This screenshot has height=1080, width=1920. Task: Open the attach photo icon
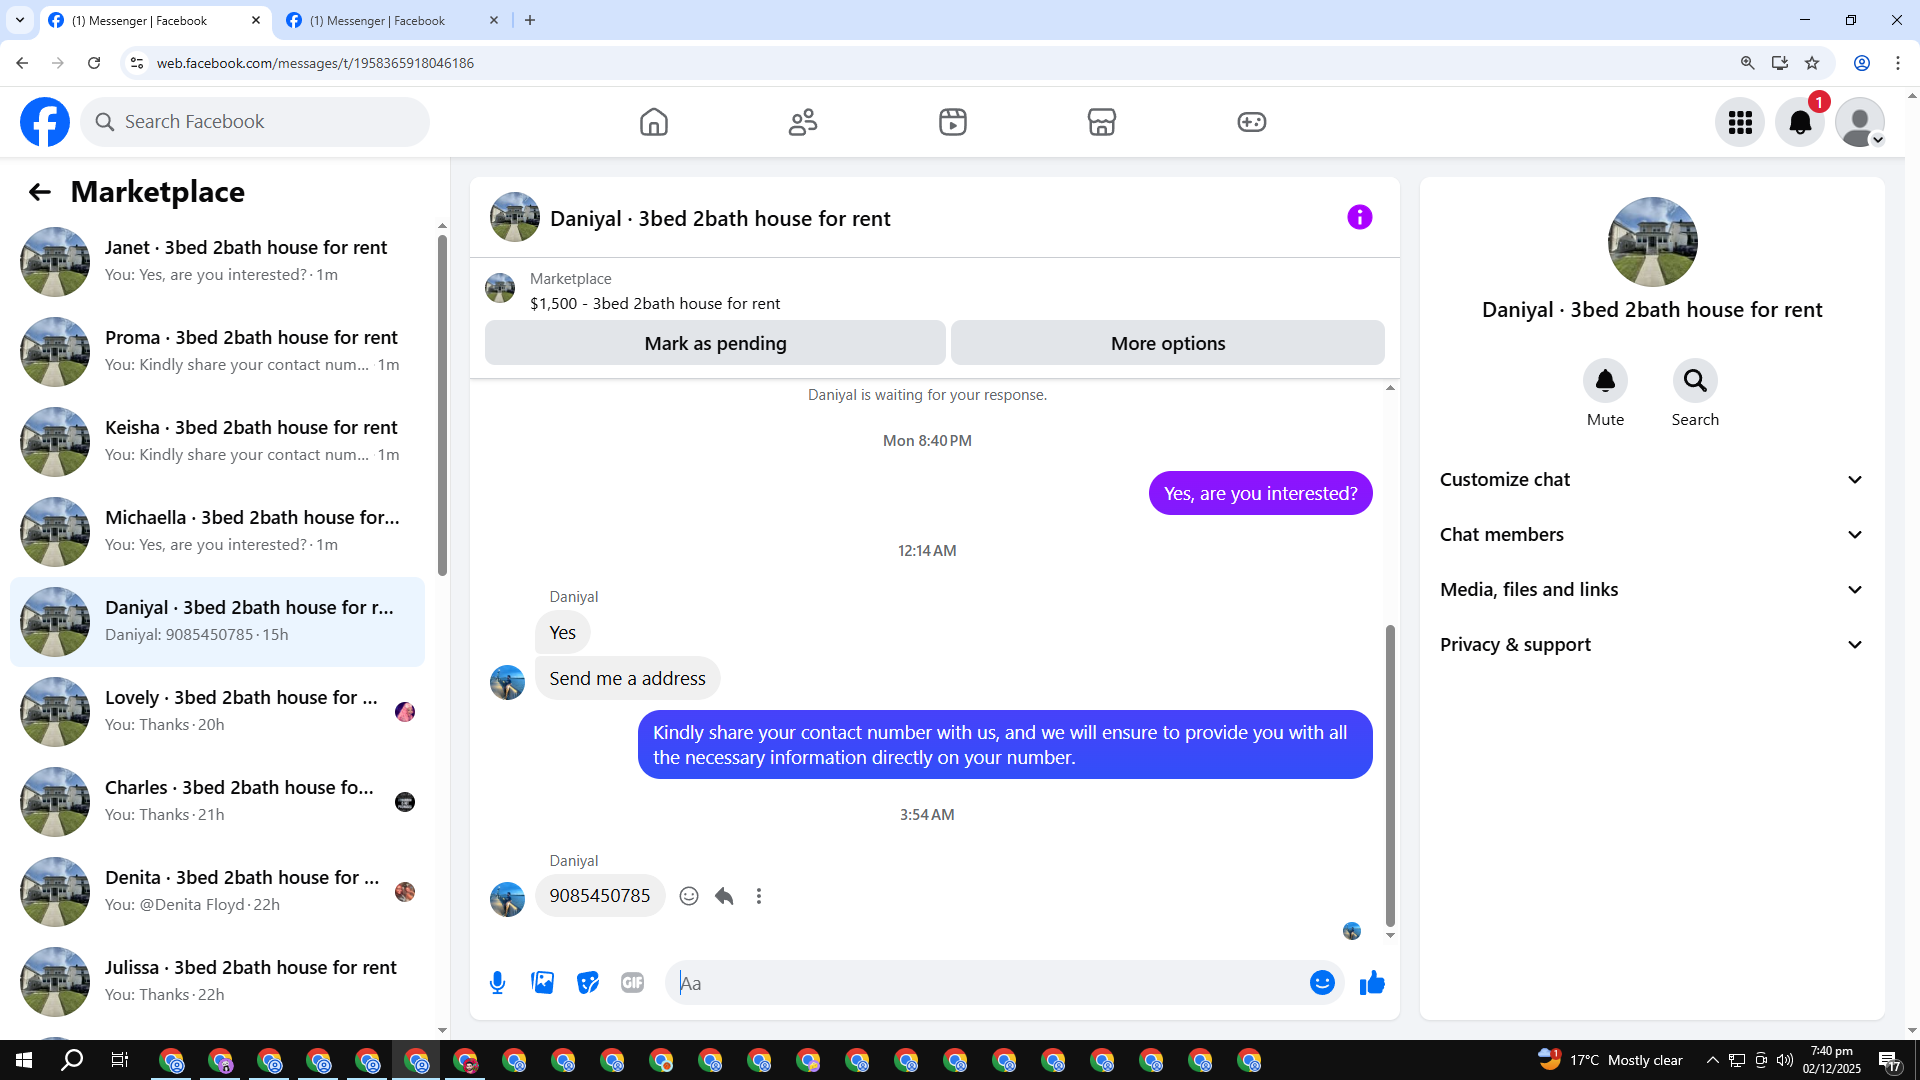point(543,983)
